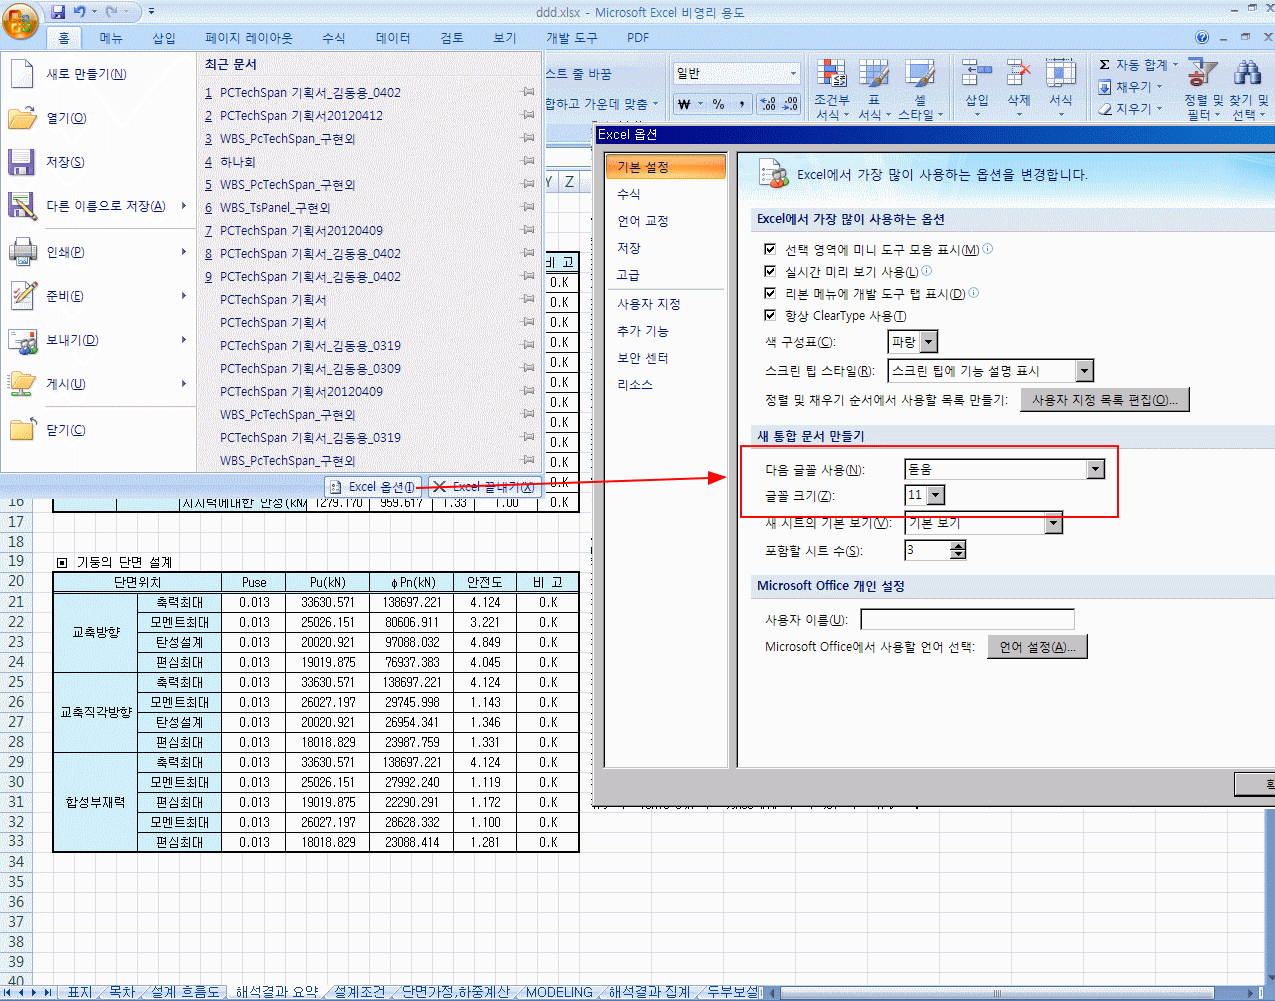This screenshot has height=1001, width=1275.
Task: Click the Excel 옵션 button
Action: coord(373,487)
